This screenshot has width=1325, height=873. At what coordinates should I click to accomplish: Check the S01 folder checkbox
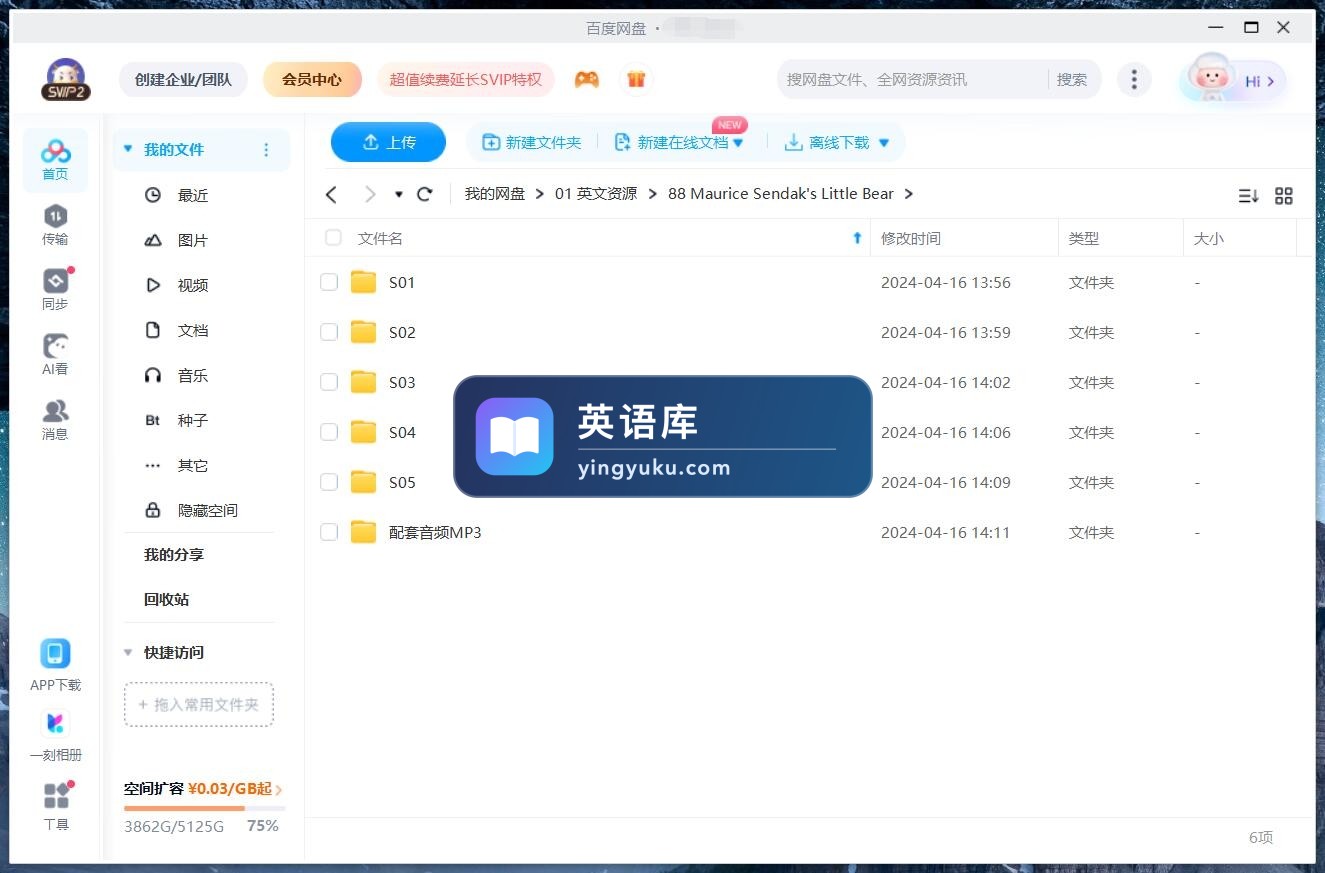[x=329, y=282]
